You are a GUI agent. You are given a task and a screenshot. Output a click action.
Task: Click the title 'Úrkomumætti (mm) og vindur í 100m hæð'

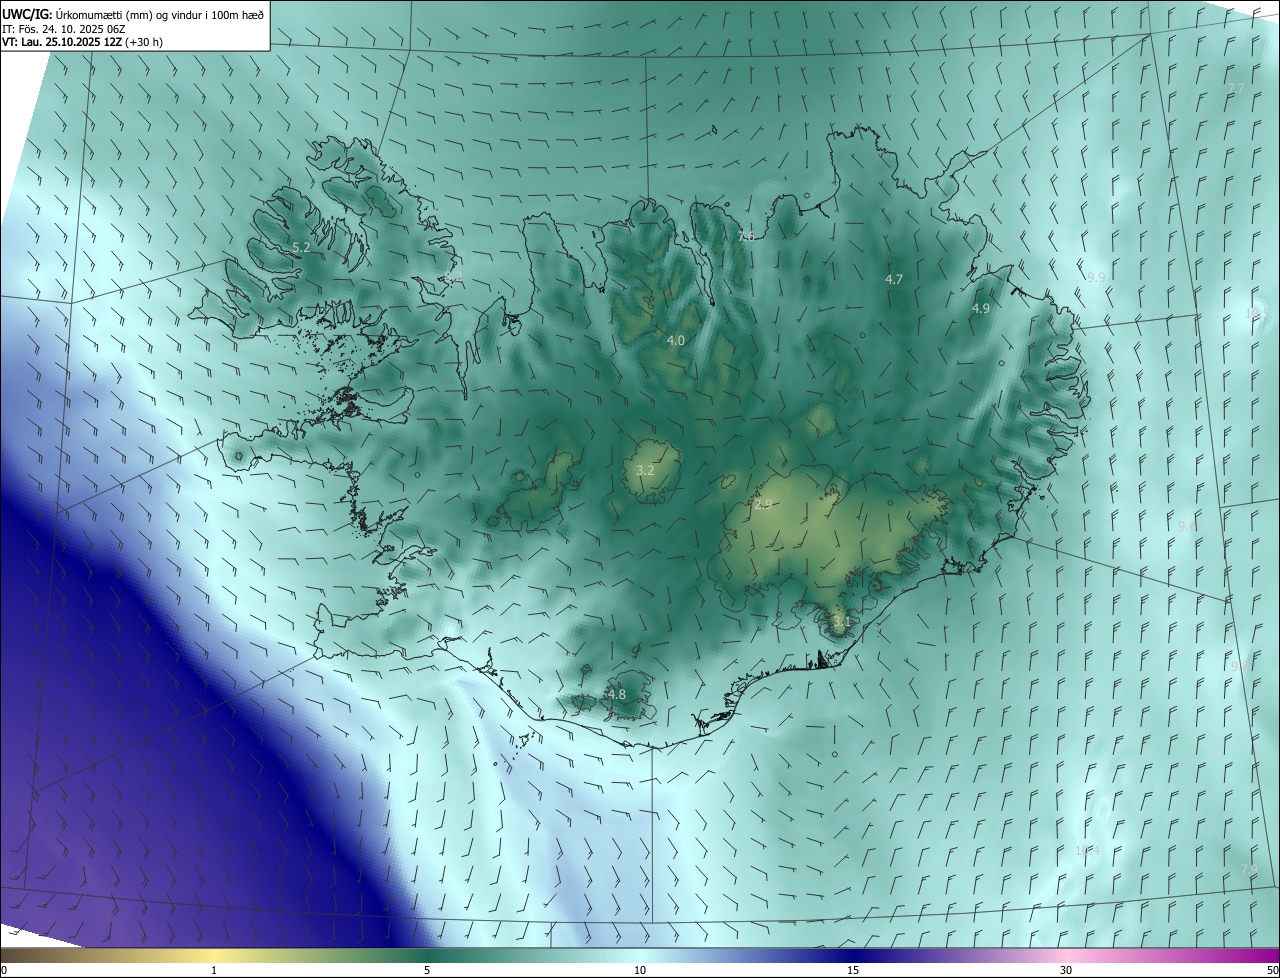point(159,13)
